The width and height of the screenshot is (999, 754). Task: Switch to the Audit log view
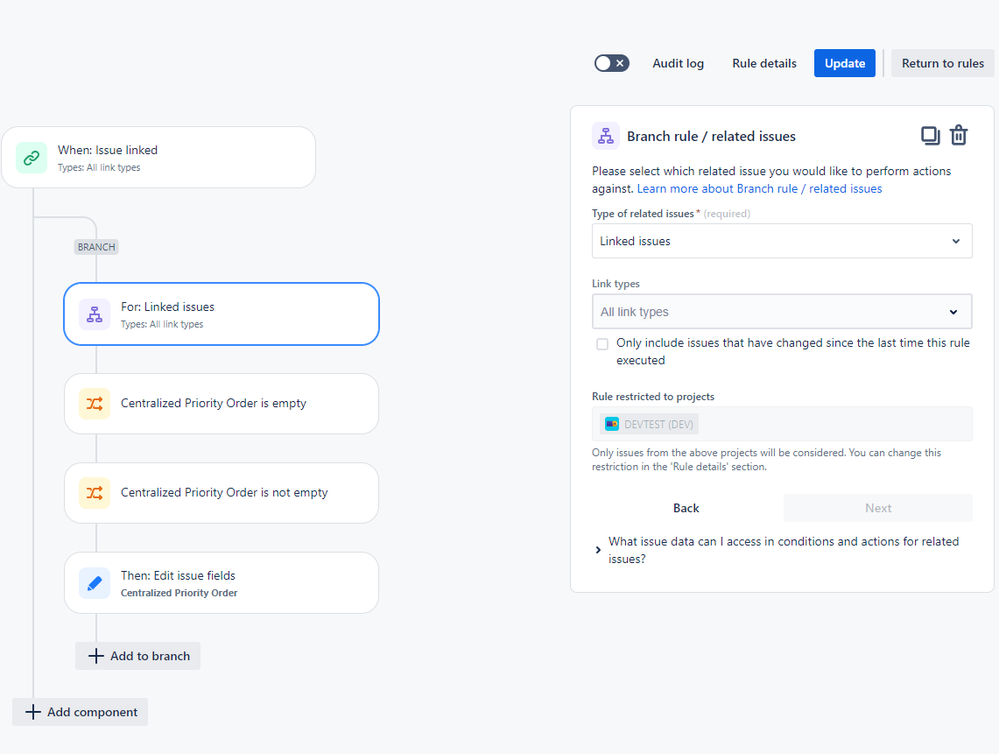[678, 63]
